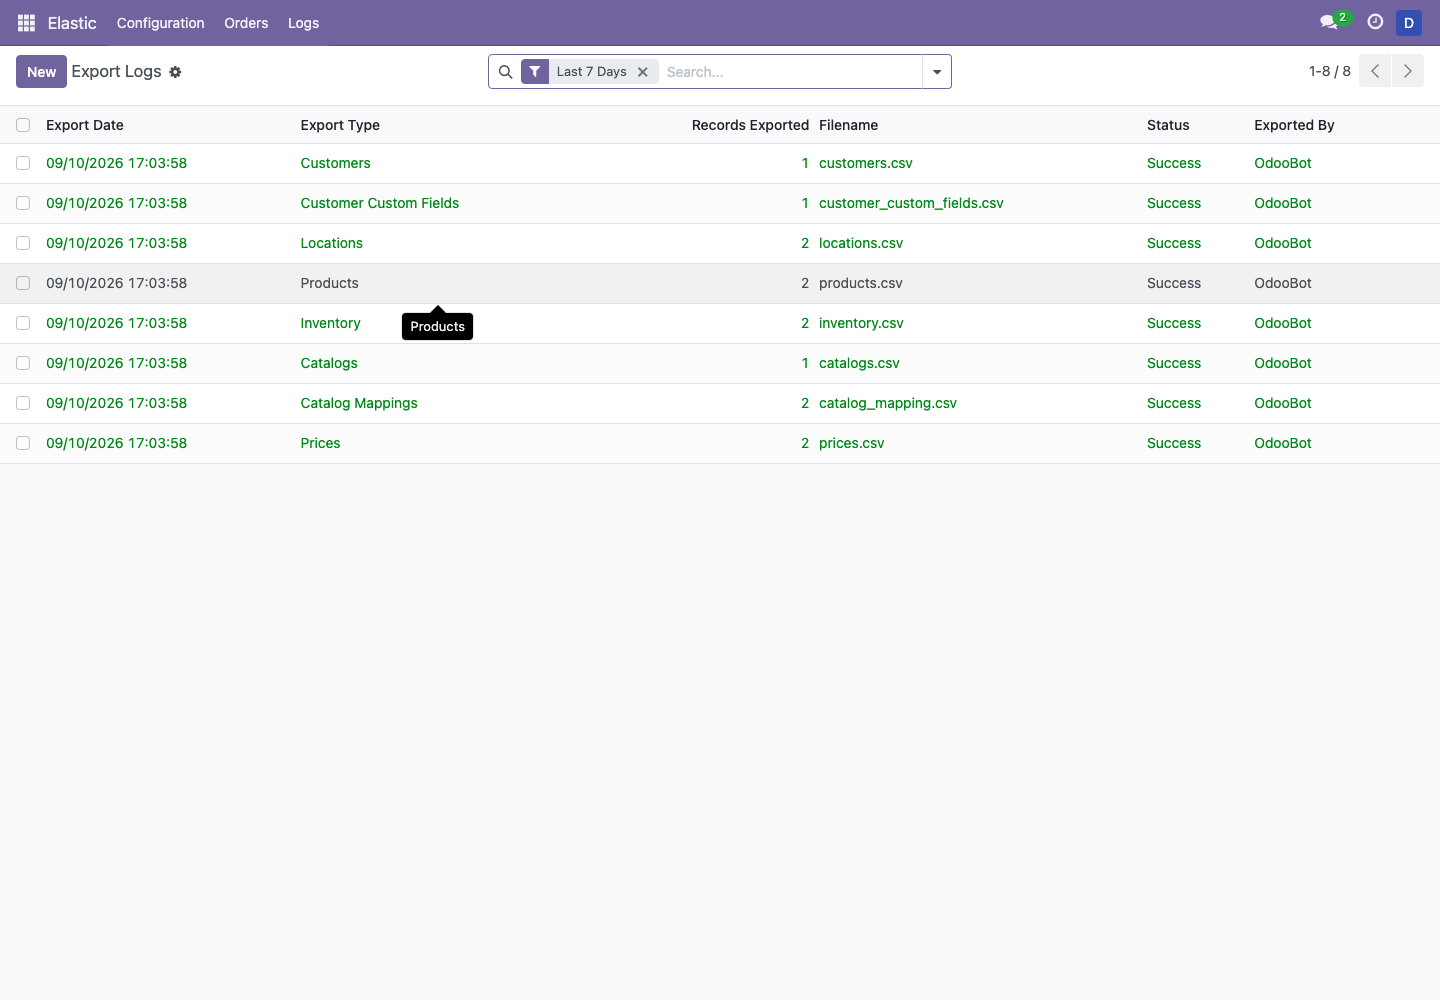The width and height of the screenshot is (1440, 1000).
Task: Remove the Last 7 Days filter
Action: (x=643, y=72)
